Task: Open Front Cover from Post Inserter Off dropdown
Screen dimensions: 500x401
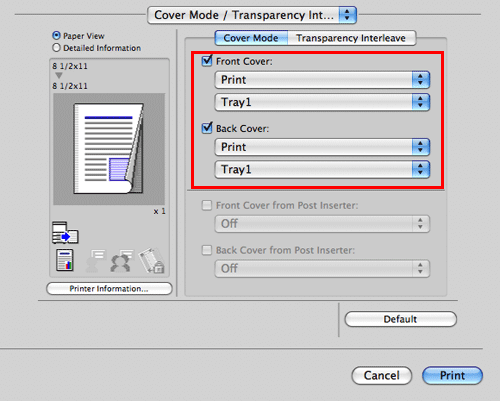Action: [322, 224]
